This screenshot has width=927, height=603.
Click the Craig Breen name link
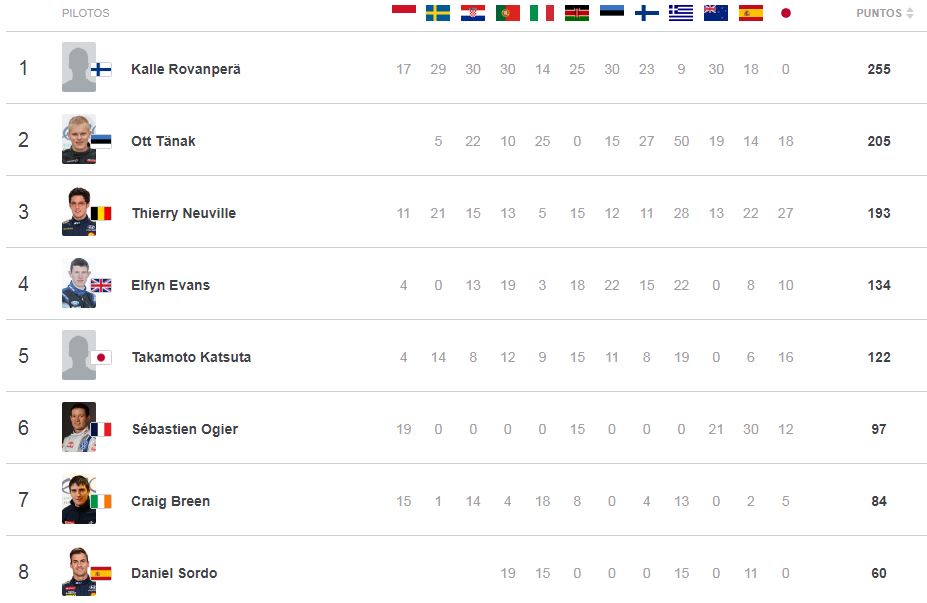pos(170,501)
